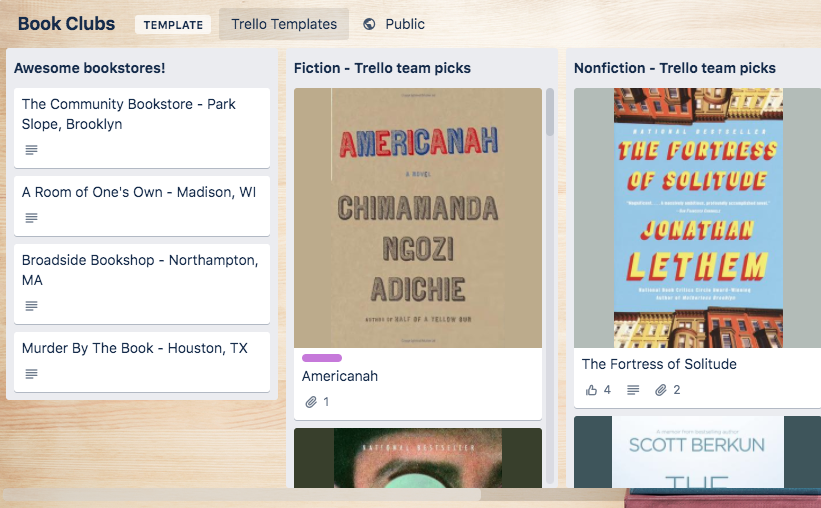The image size is (821, 508).
Task: Click the Book Clubs board title
Action: [66, 24]
